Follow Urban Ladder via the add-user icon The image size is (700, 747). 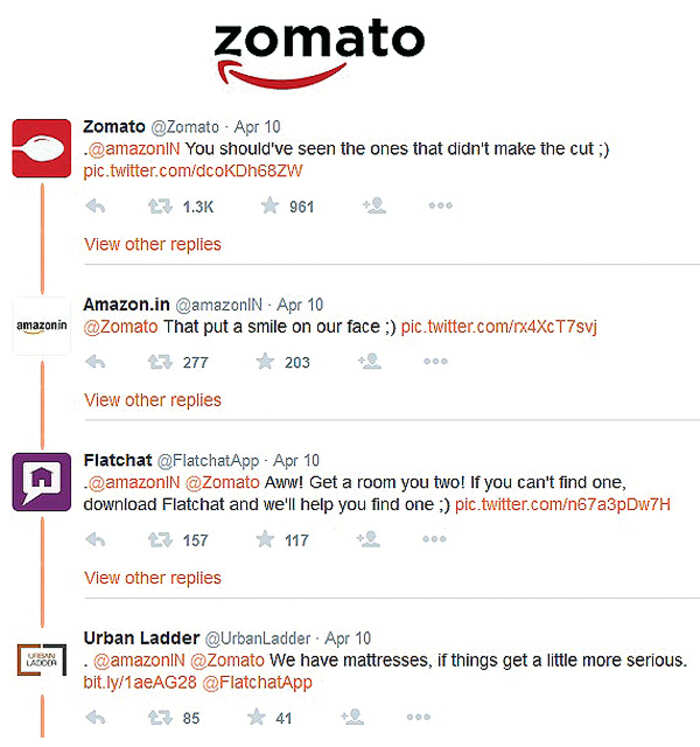click(352, 717)
